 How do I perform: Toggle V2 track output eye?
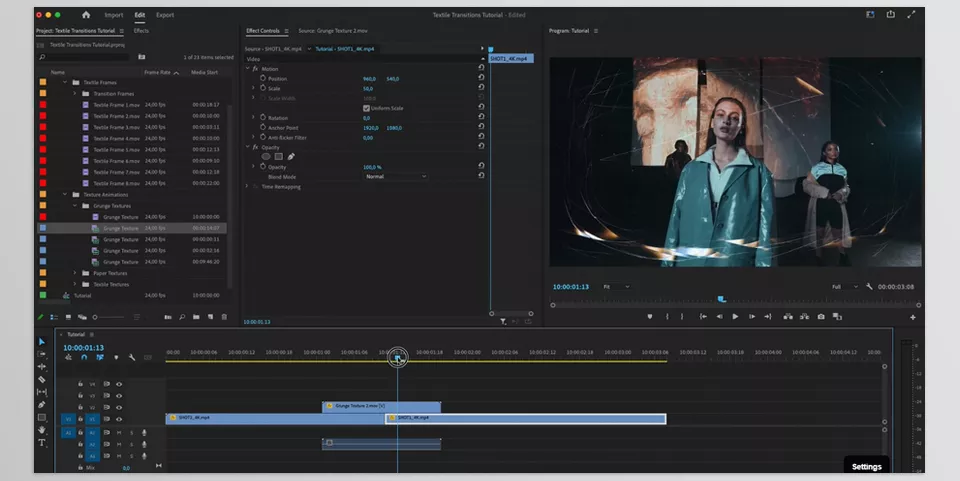119,408
